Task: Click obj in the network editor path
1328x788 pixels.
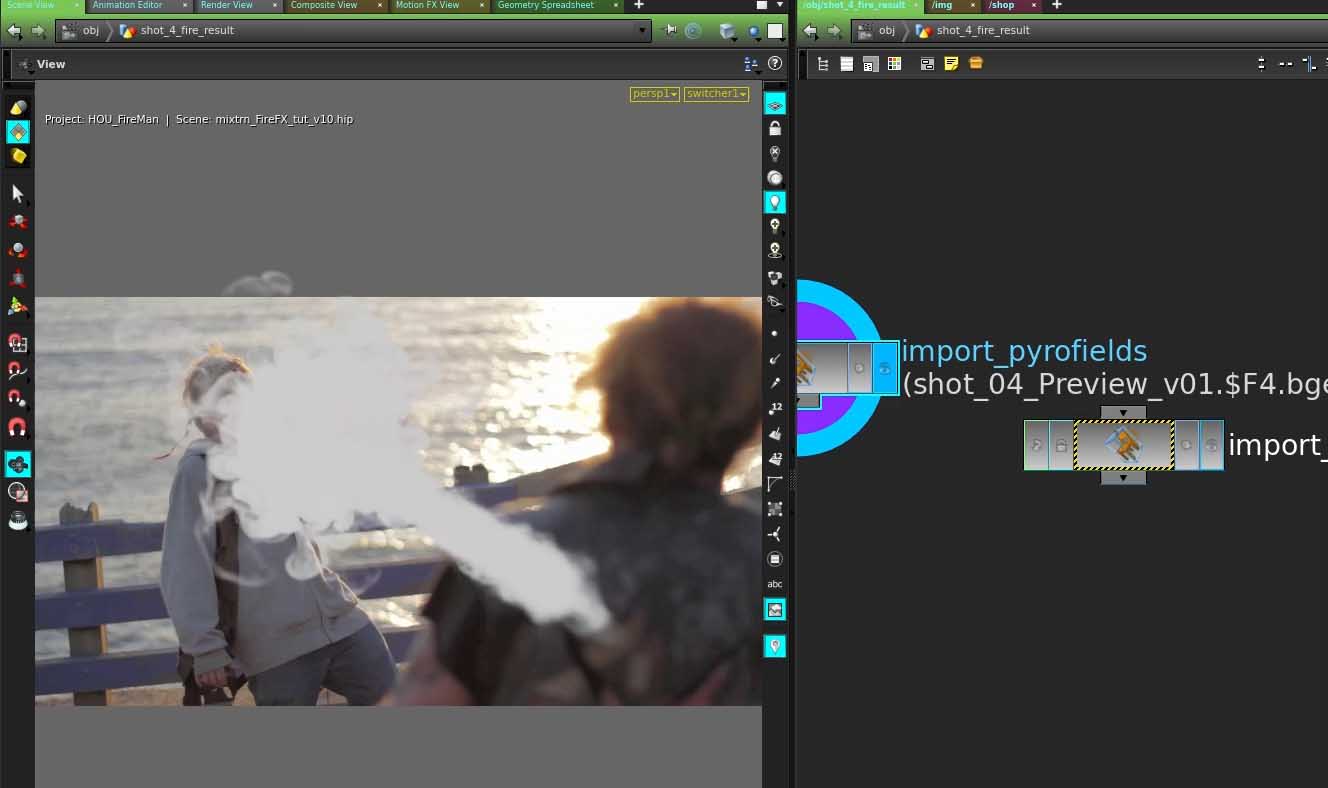Action: pyautogui.click(x=886, y=31)
